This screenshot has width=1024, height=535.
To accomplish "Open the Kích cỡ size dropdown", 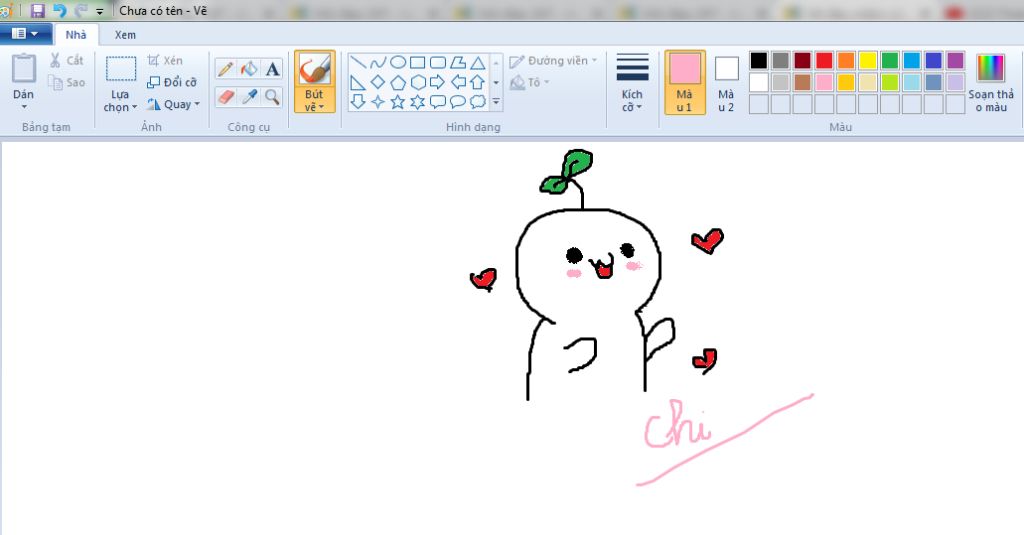I will (632, 82).
